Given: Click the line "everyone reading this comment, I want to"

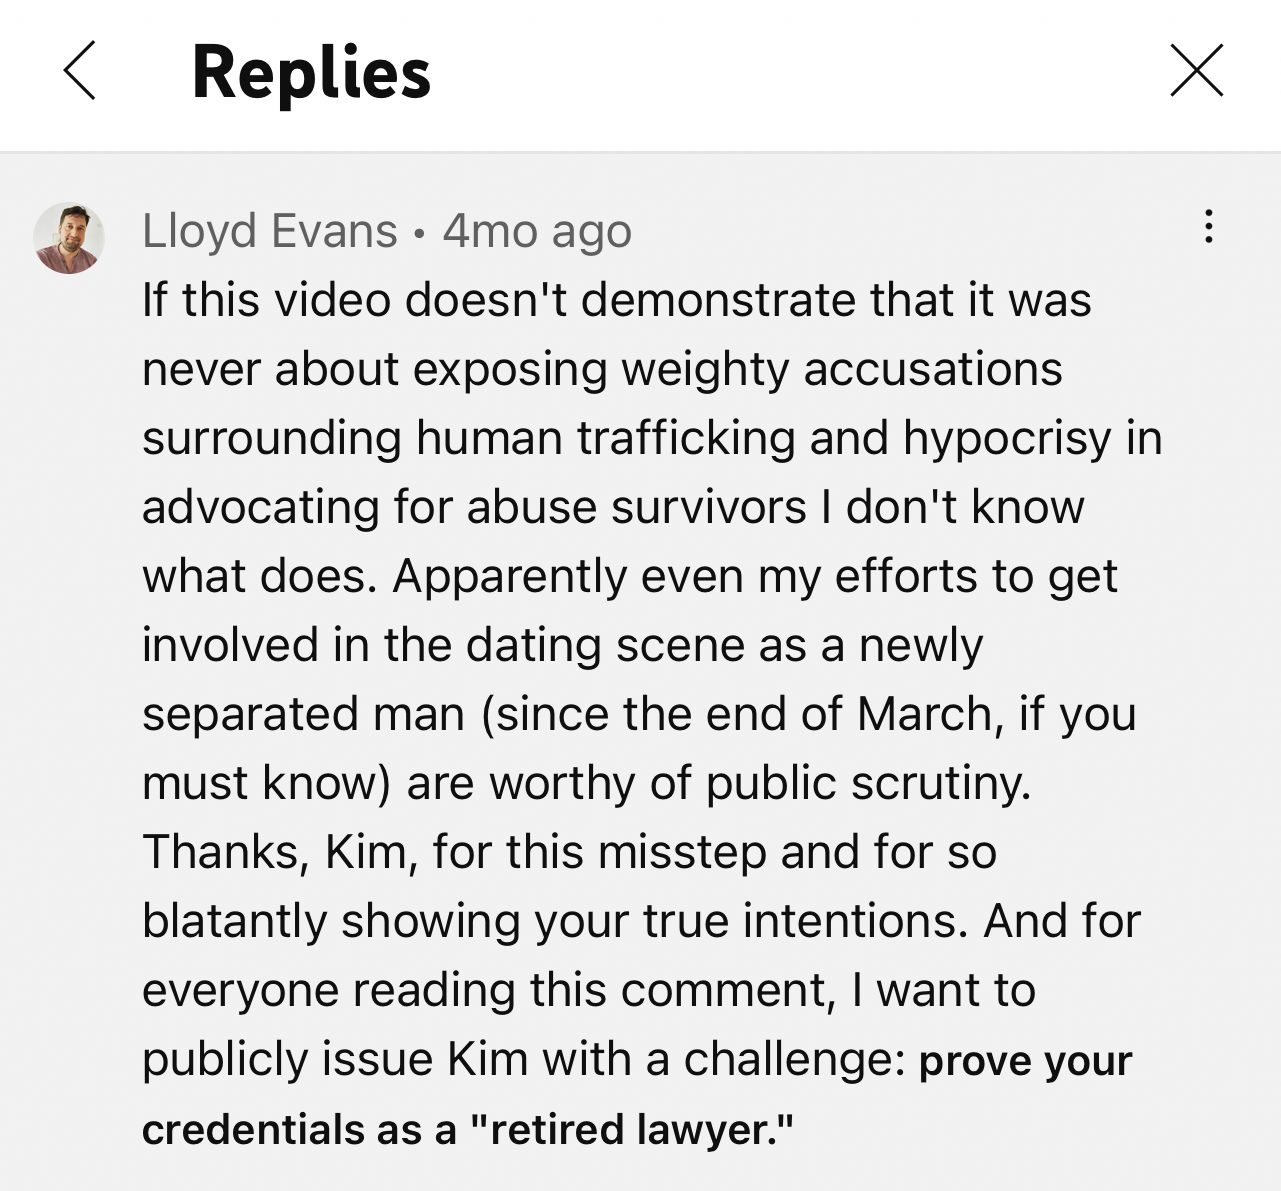Looking at the screenshot, I should click(x=589, y=990).
